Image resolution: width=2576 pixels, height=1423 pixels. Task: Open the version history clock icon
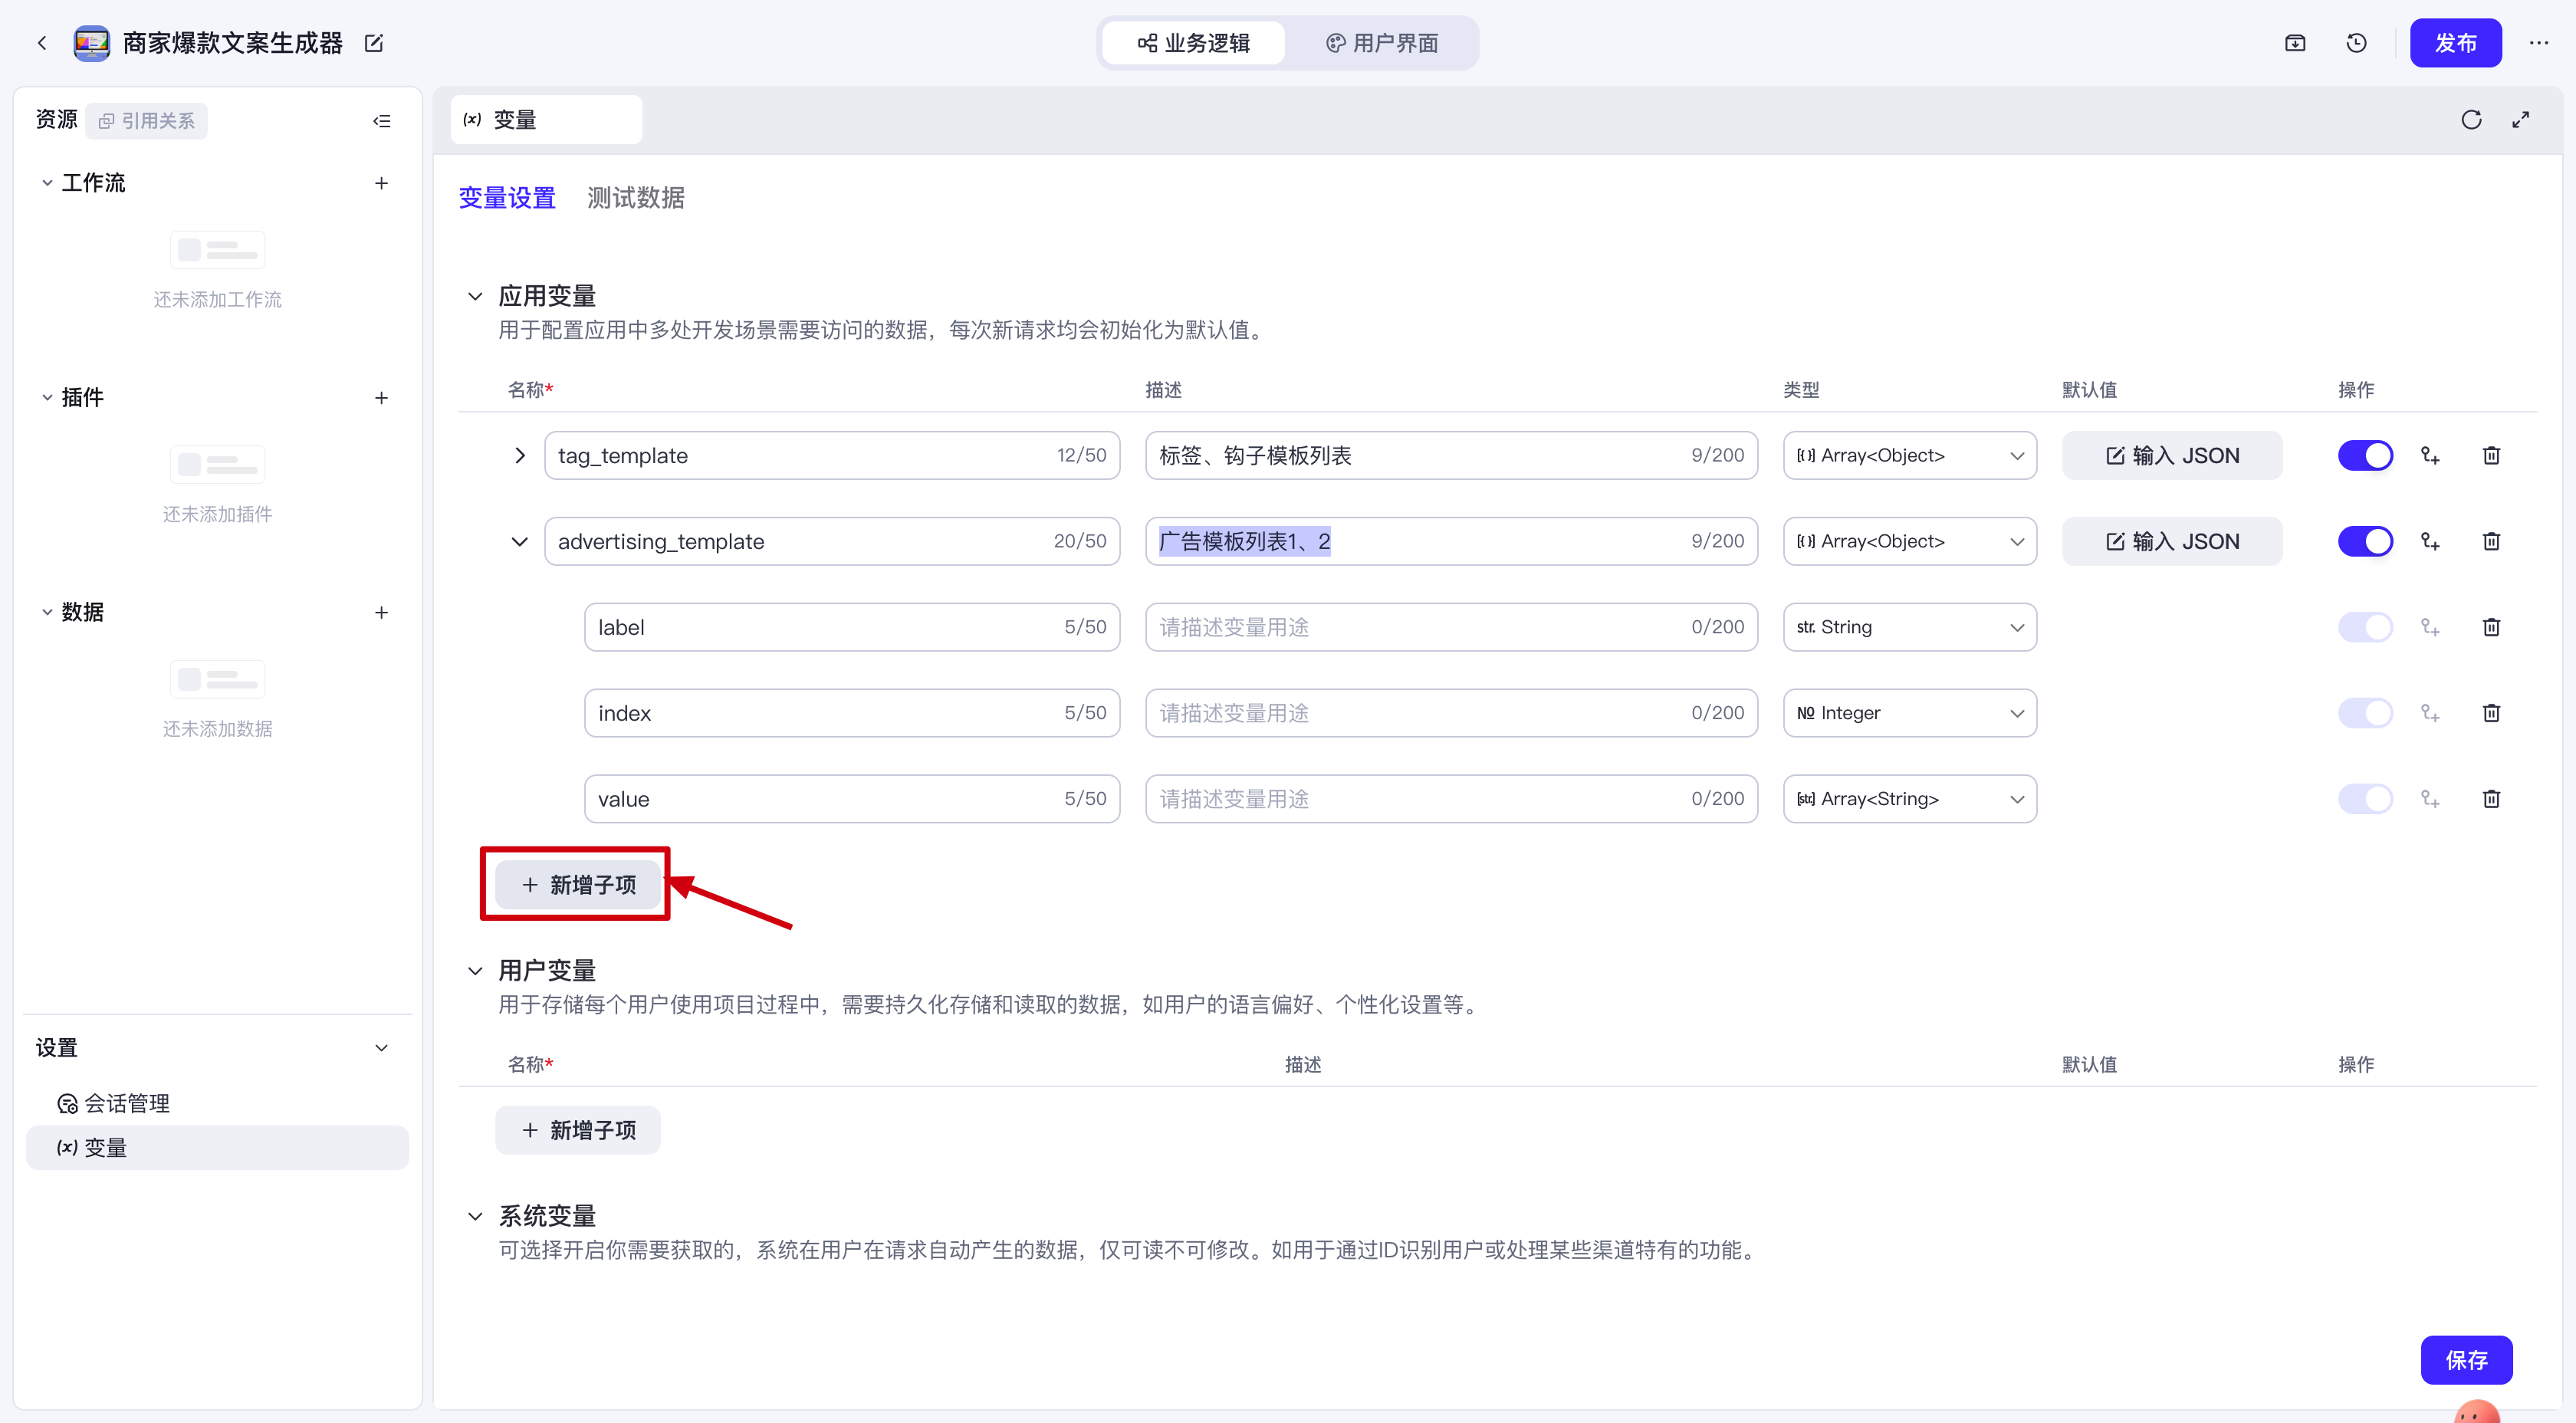(x=2356, y=43)
